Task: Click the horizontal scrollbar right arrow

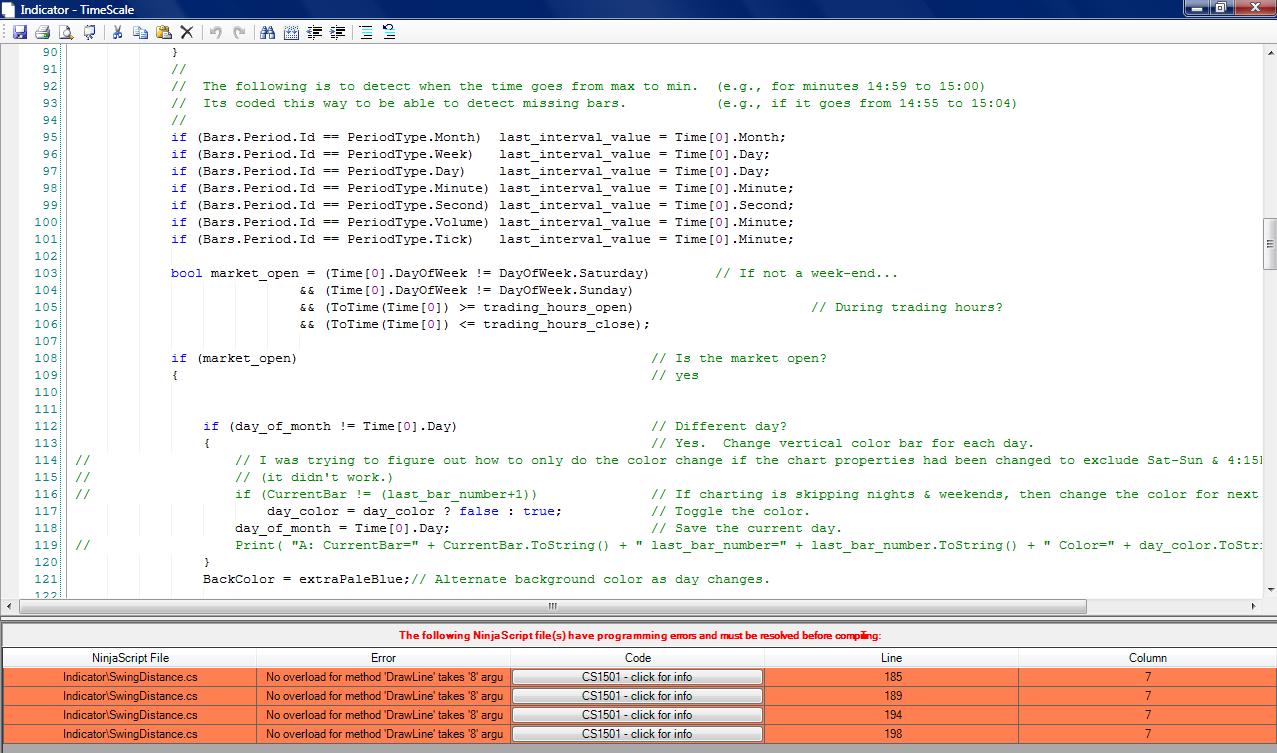Action: [x=1255, y=607]
